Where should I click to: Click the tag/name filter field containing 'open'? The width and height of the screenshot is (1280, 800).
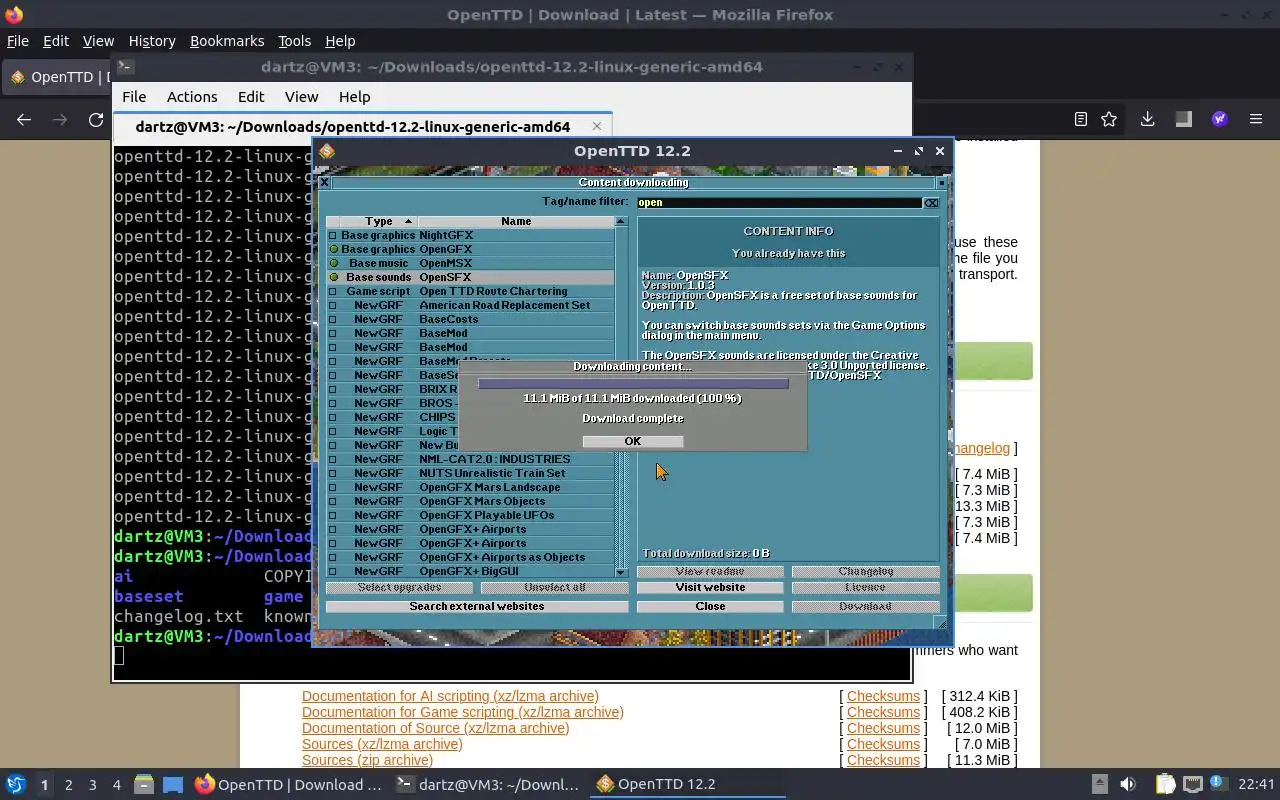tap(779, 202)
